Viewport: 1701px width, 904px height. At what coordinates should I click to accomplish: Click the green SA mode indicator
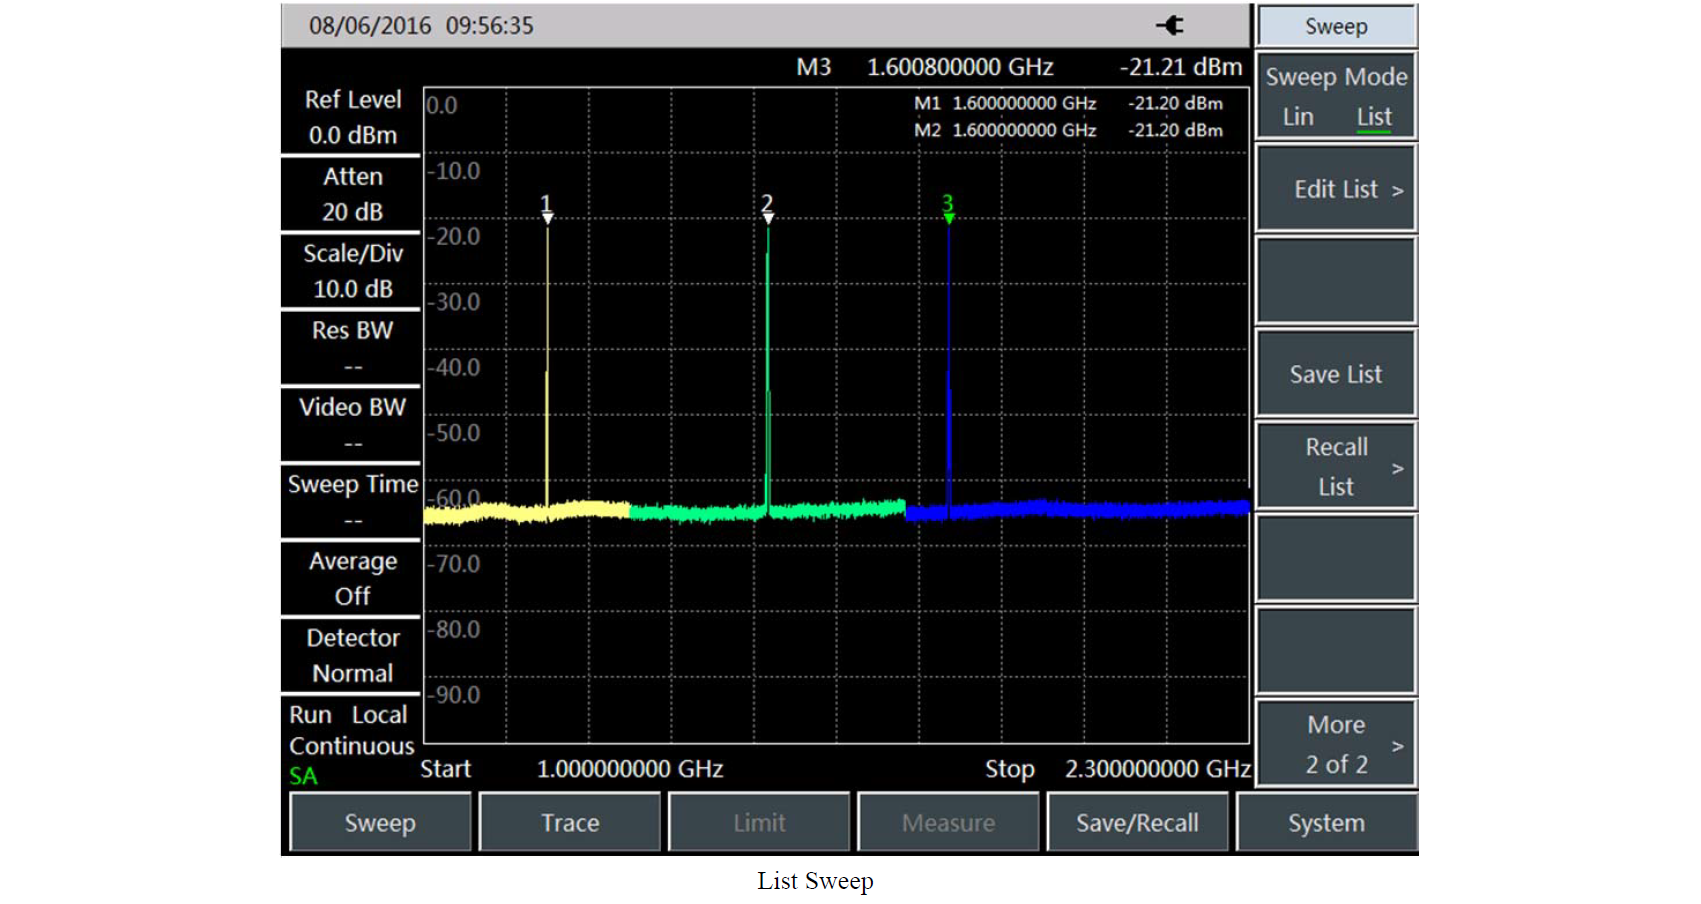point(303,776)
